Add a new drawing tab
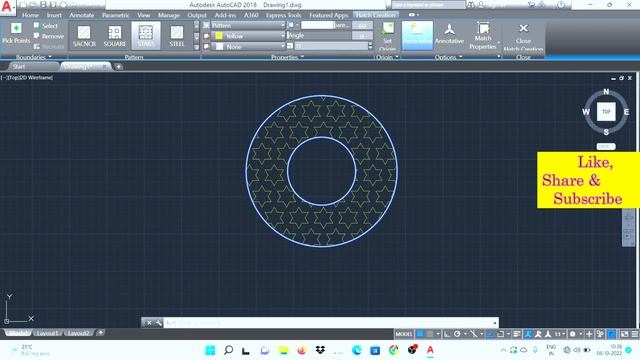The width and height of the screenshot is (640, 360). pos(119,67)
